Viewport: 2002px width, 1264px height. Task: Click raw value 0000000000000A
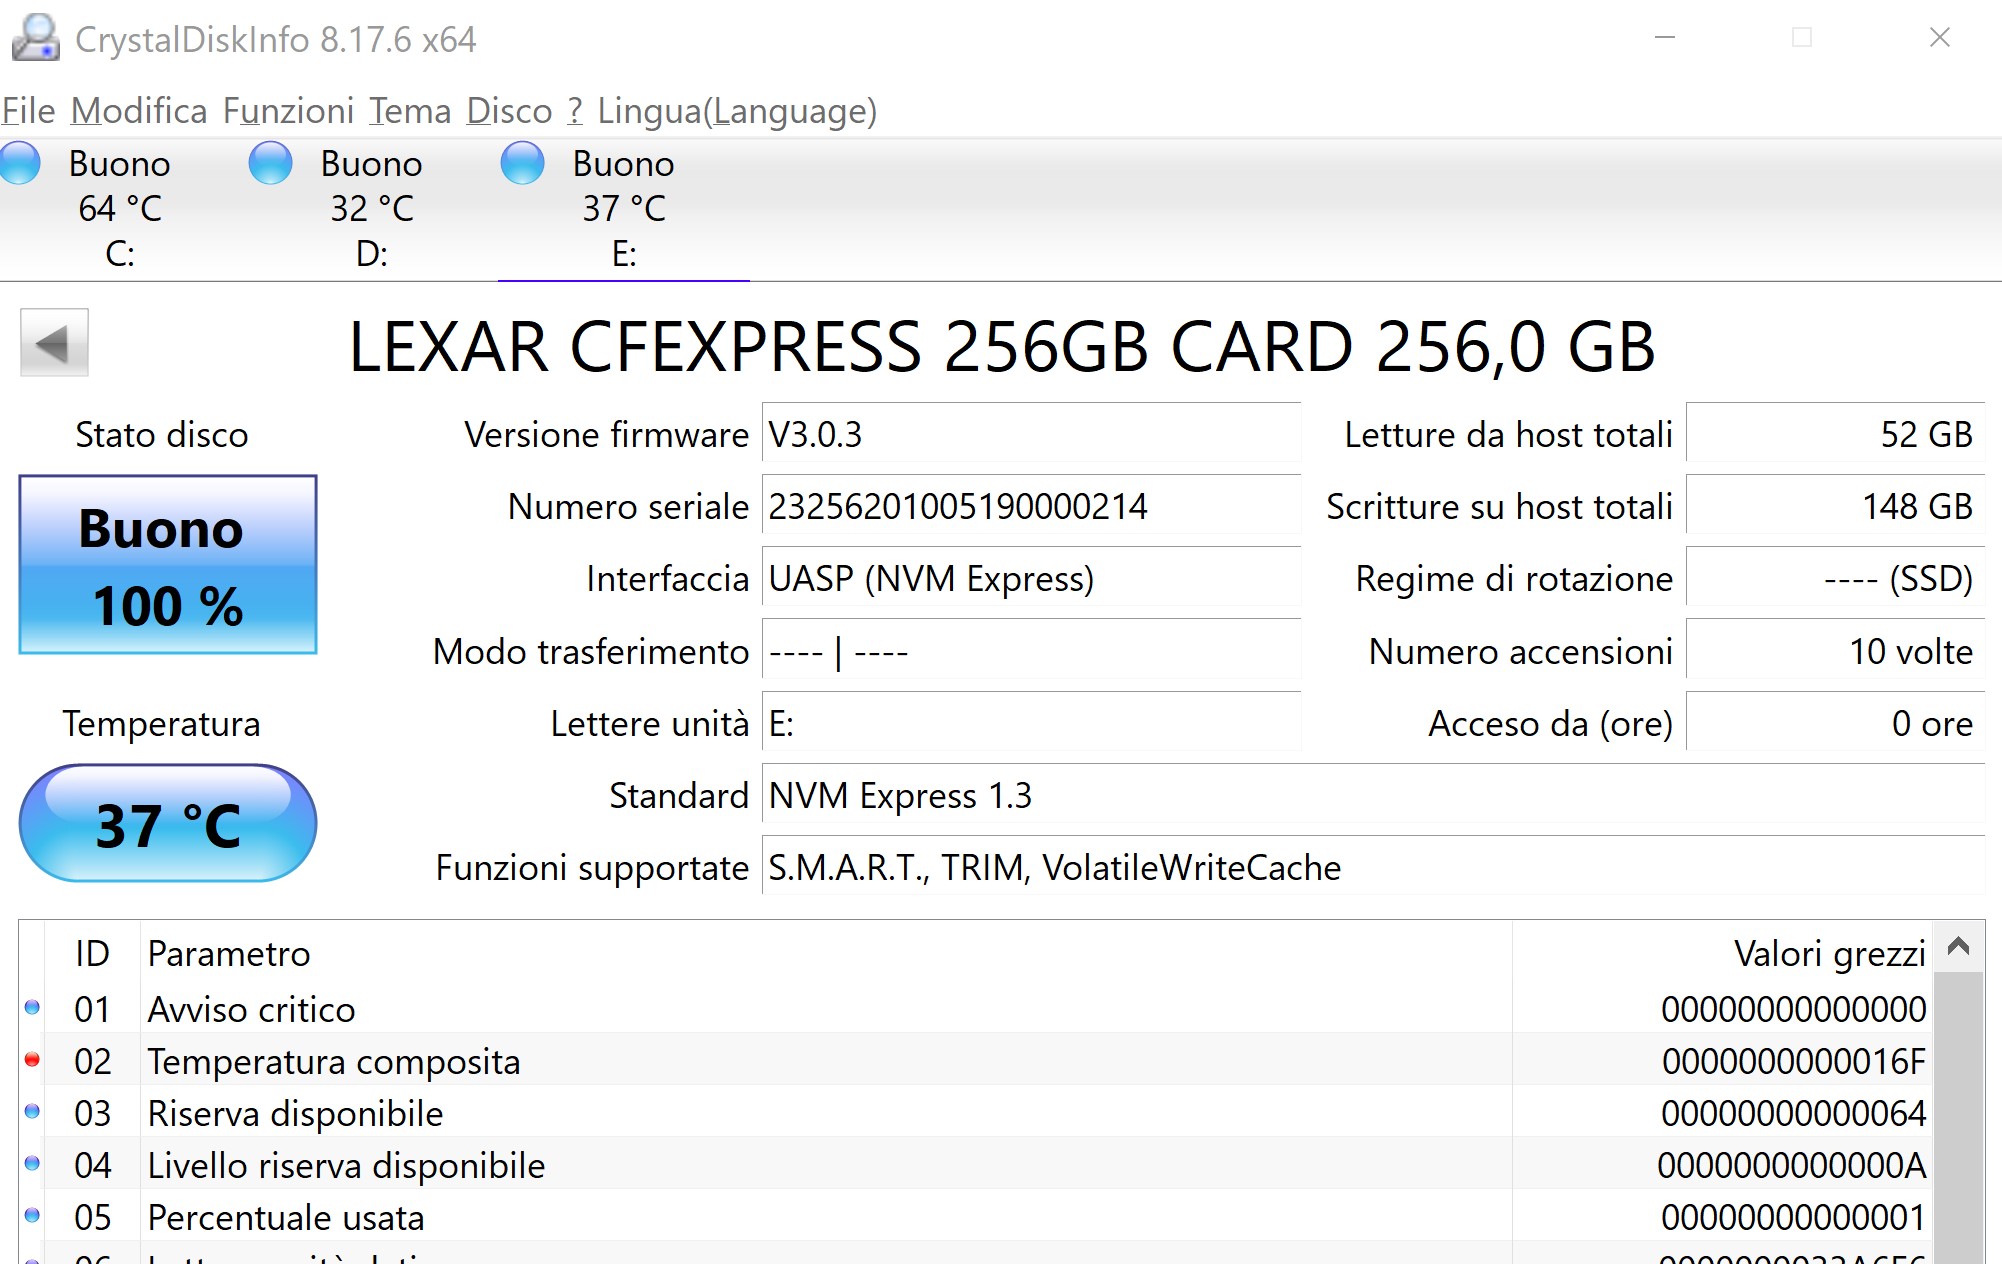tap(1792, 1165)
